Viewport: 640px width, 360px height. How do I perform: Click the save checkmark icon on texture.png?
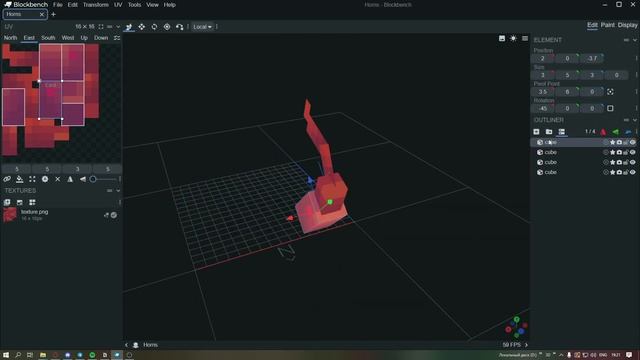tap(114, 215)
